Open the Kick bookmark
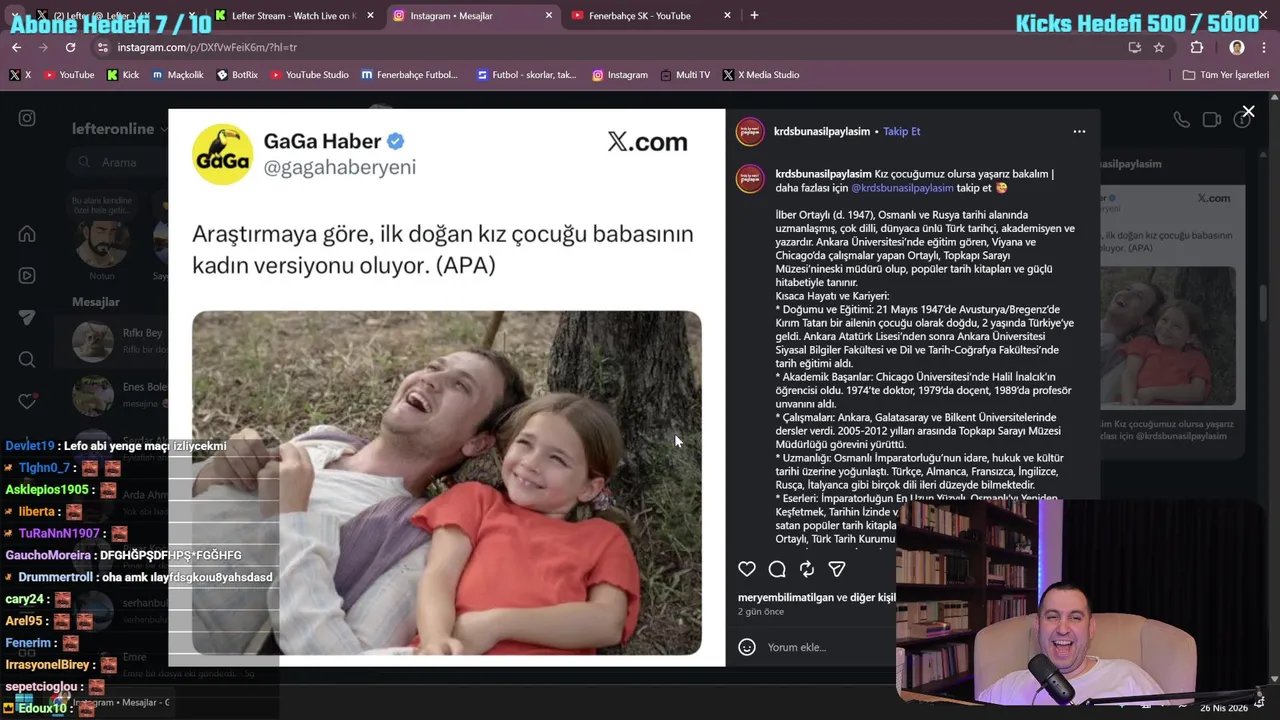Image resolution: width=1280 pixels, height=720 pixels. click(122, 75)
